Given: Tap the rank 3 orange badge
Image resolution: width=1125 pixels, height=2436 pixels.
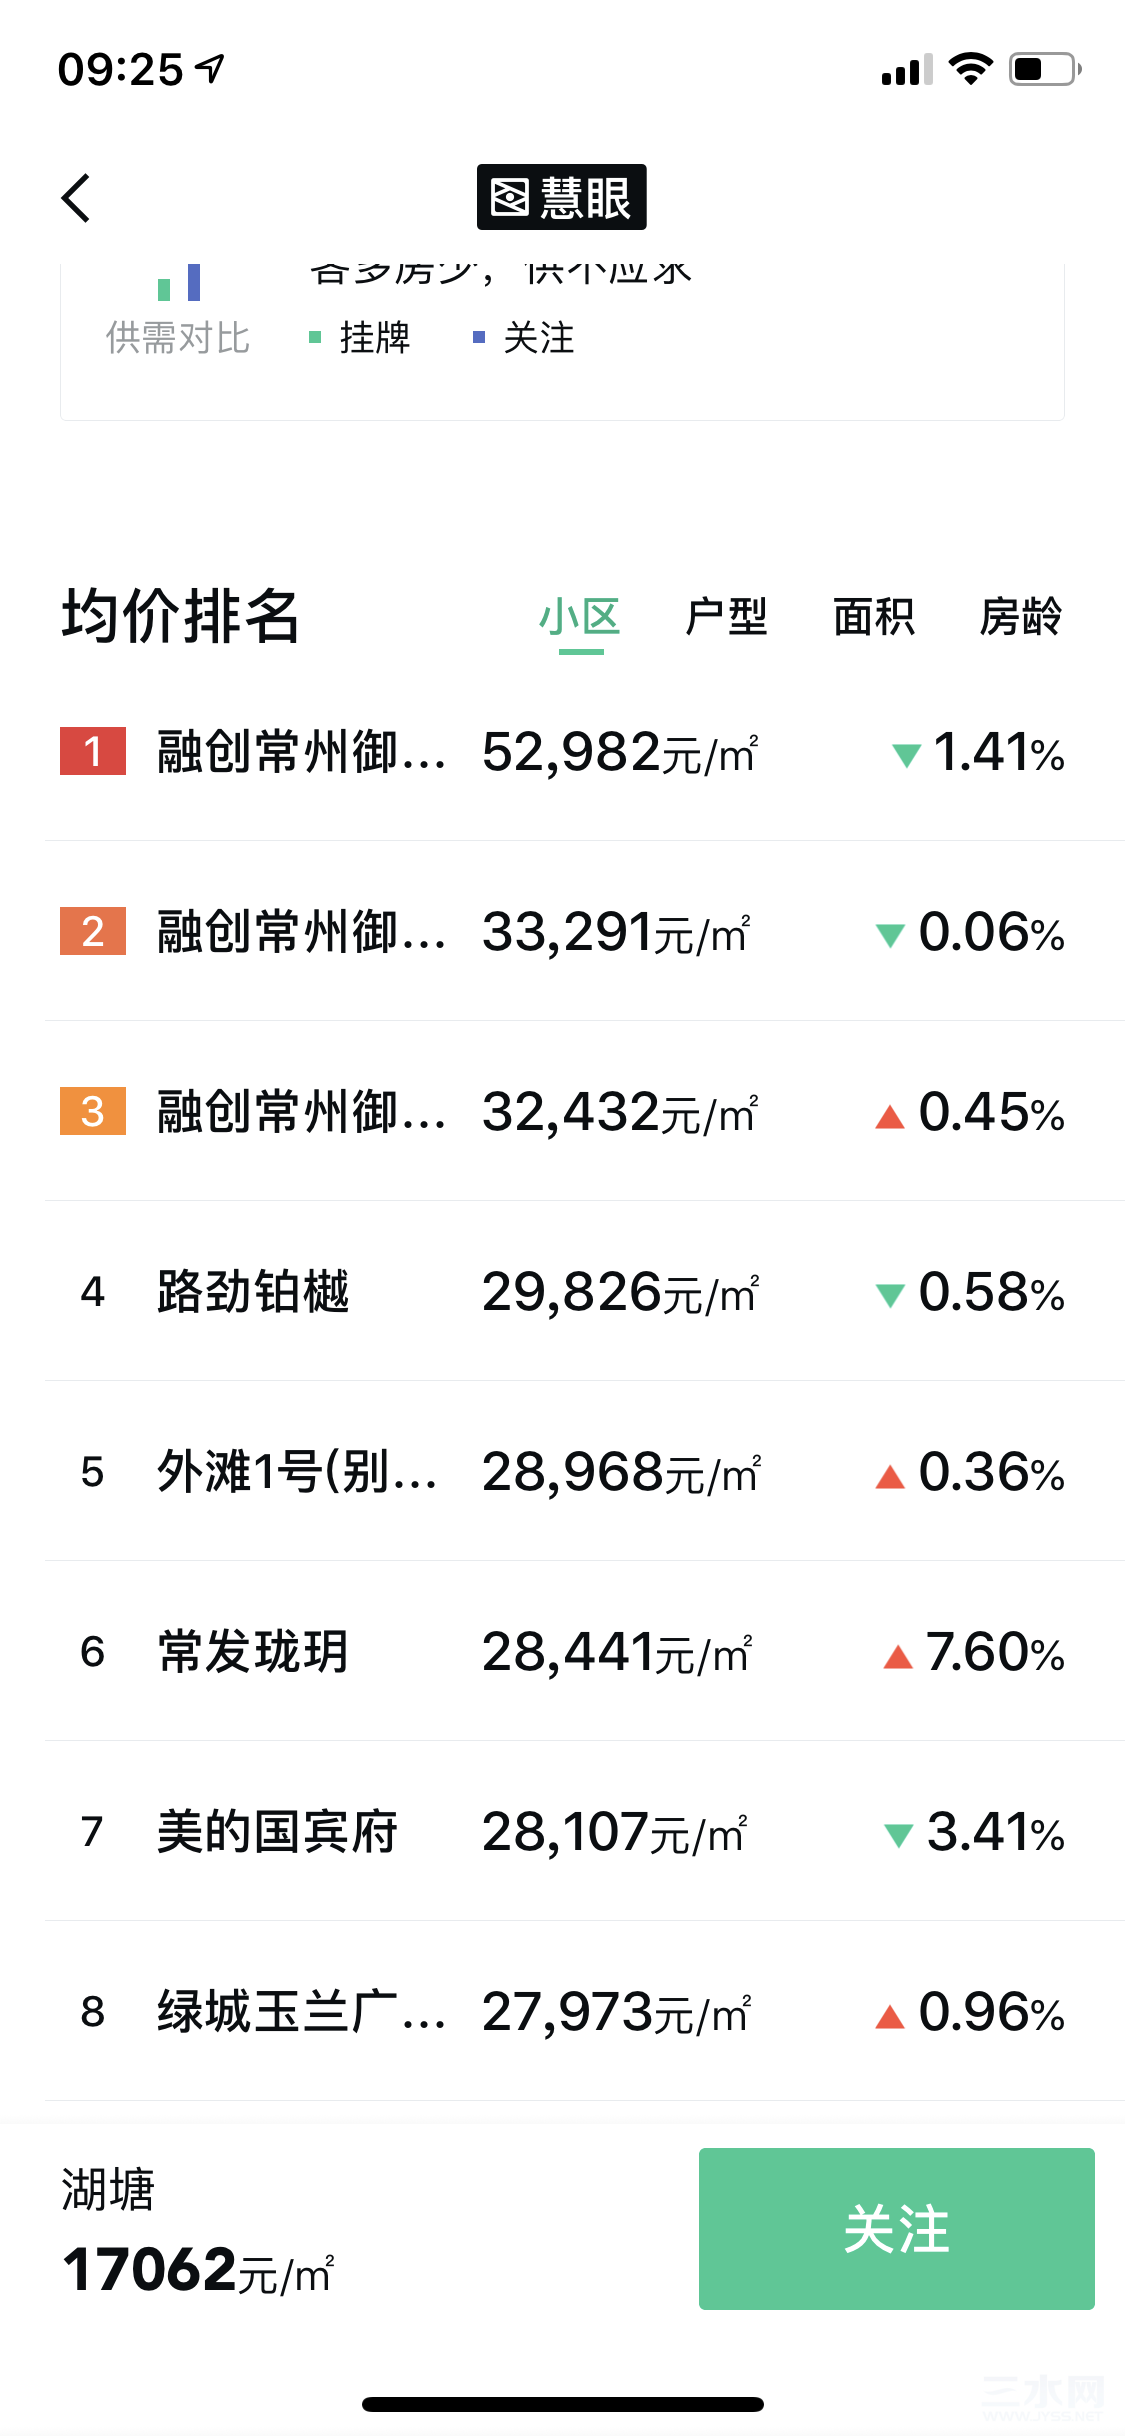Looking at the screenshot, I should tap(93, 1111).
